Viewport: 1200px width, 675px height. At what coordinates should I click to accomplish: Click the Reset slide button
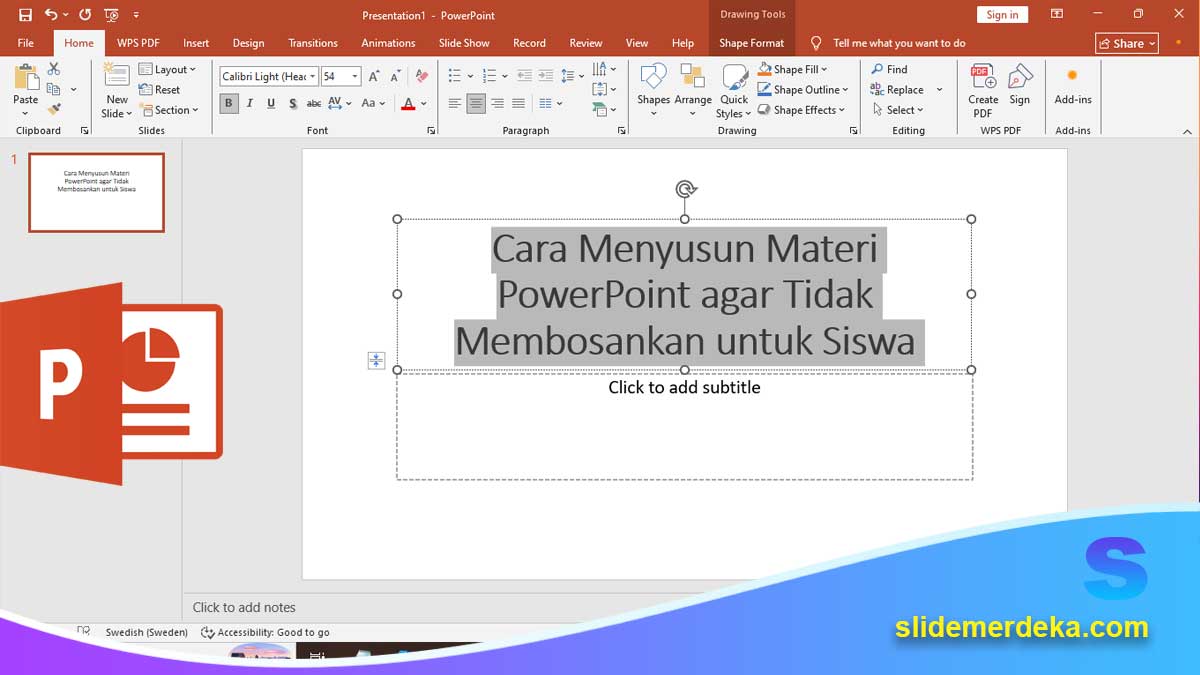pyautogui.click(x=160, y=89)
